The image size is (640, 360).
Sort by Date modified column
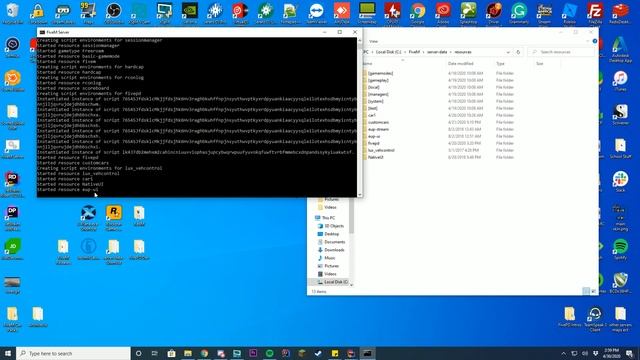tap(460, 64)
